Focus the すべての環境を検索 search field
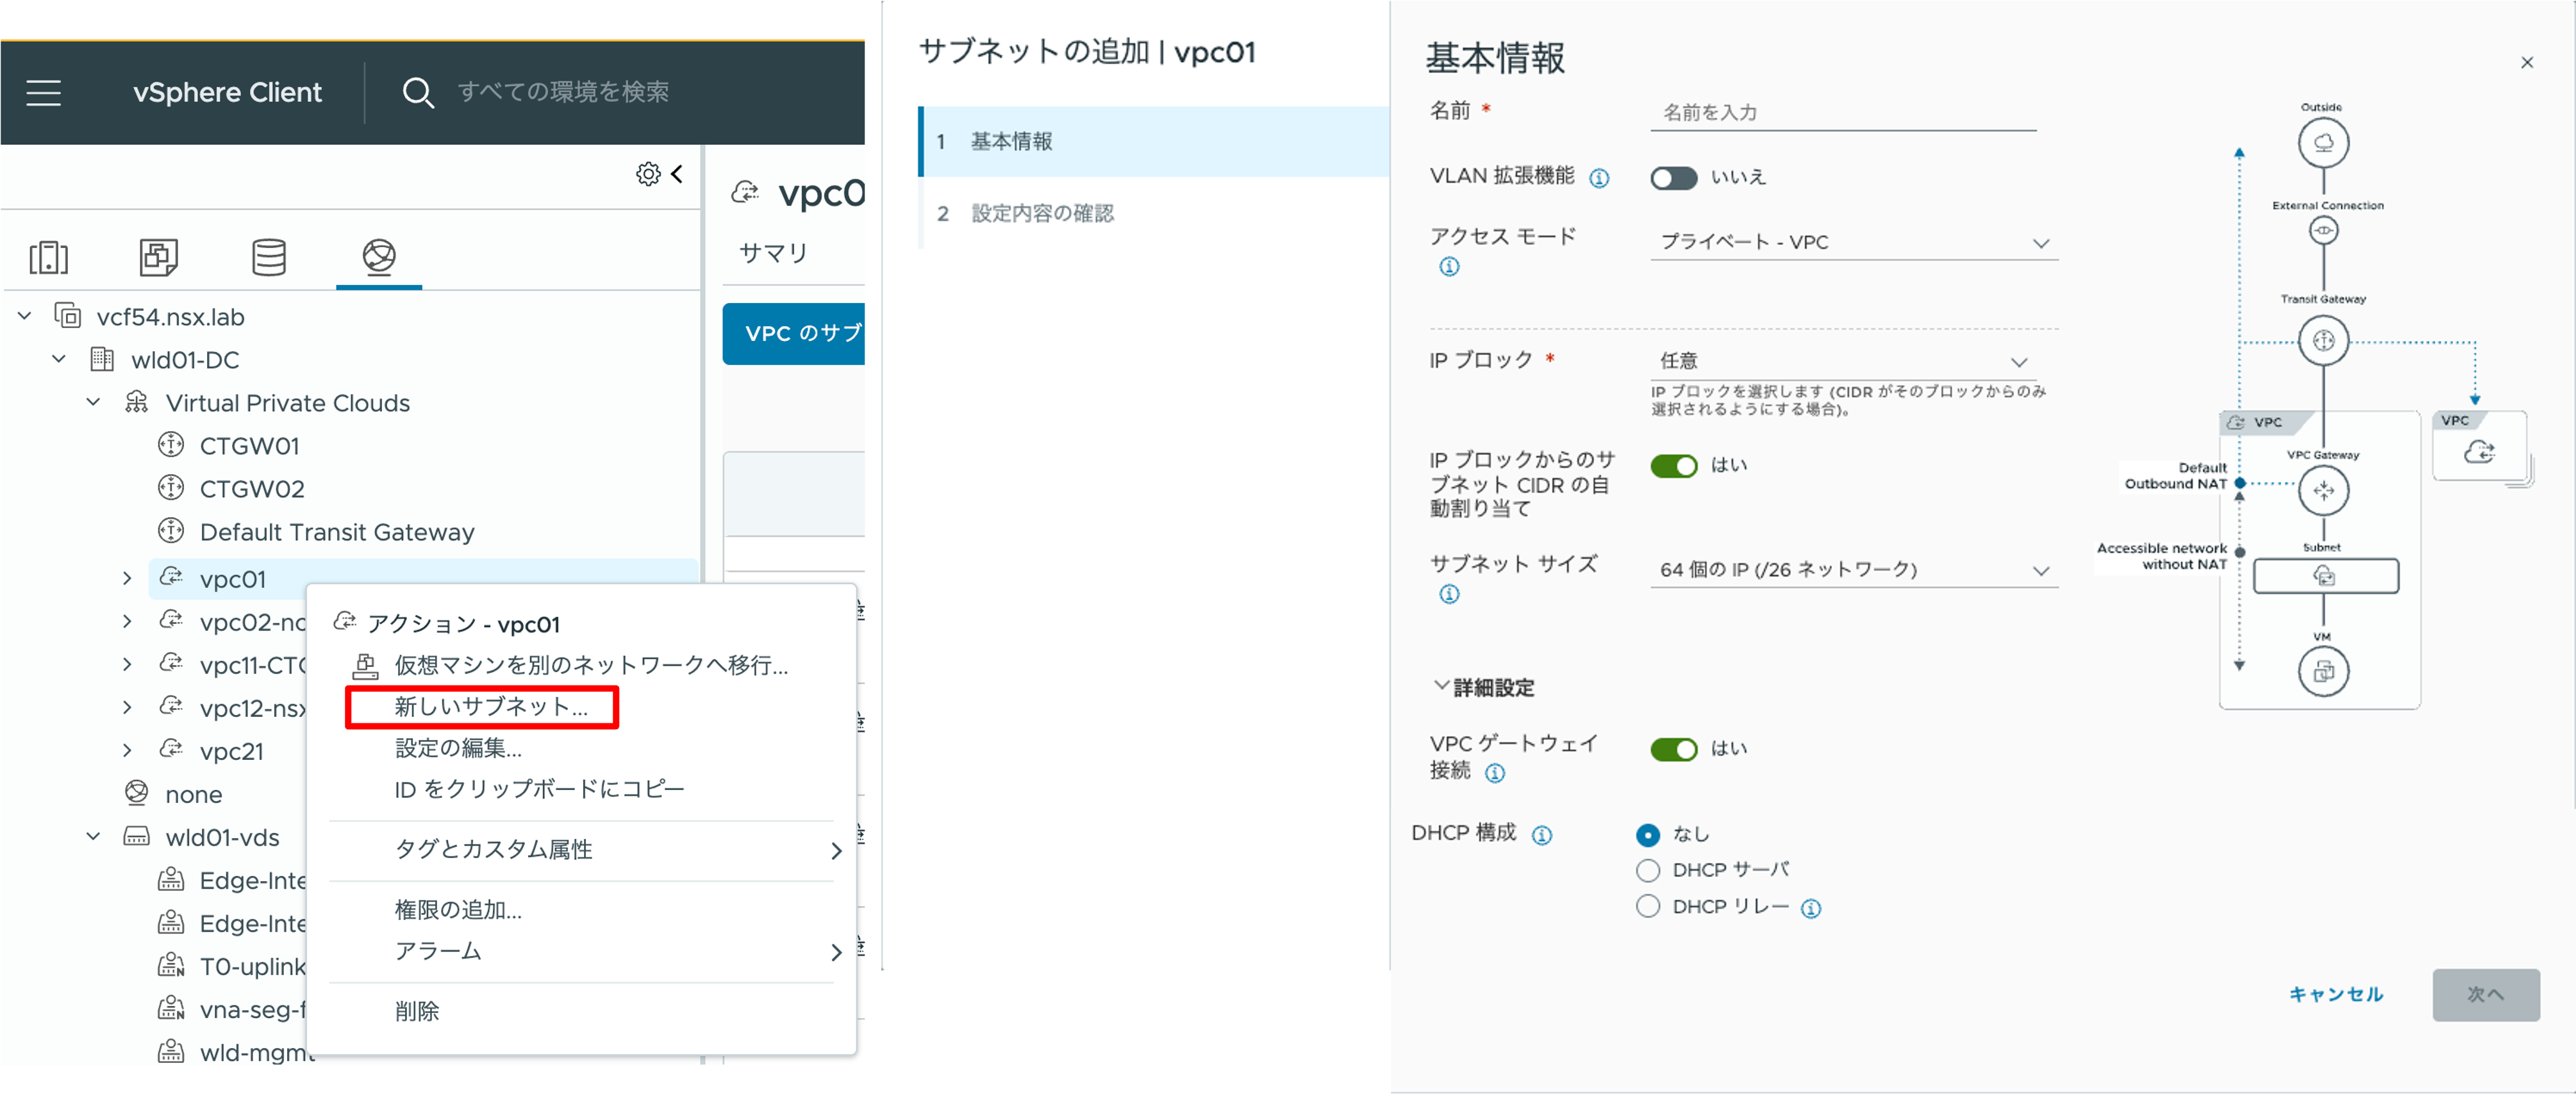Viewport: 2576px width, 1095px height. (563, 92)
